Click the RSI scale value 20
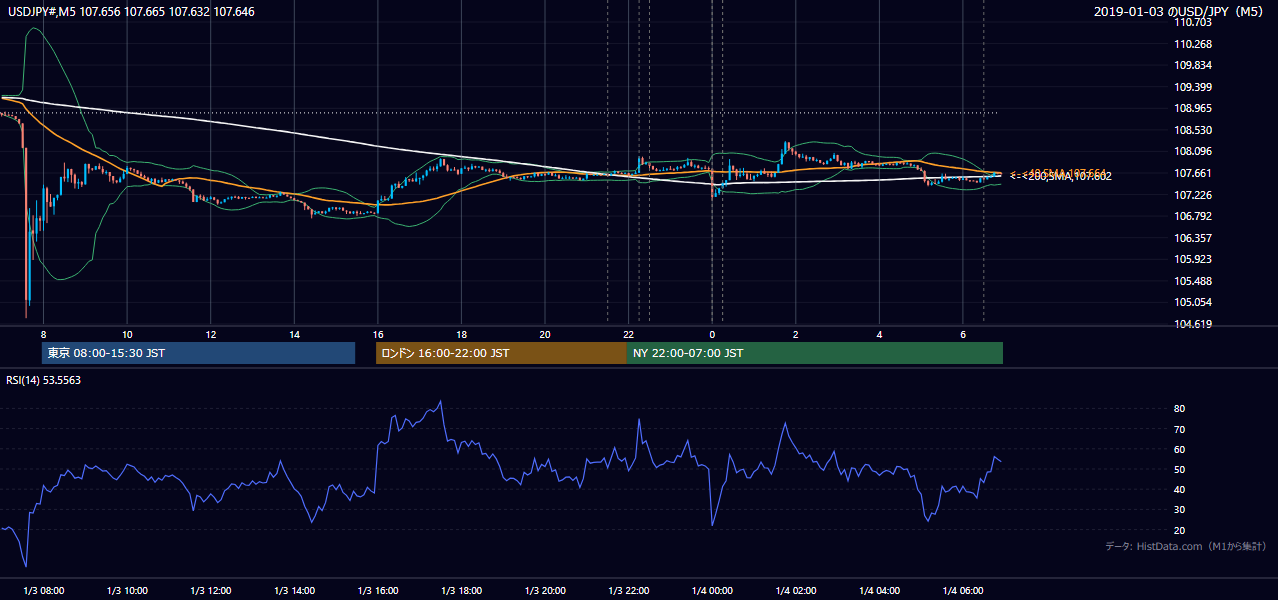This screenshot has height=600, width=1278. [x=1179, y=530]
